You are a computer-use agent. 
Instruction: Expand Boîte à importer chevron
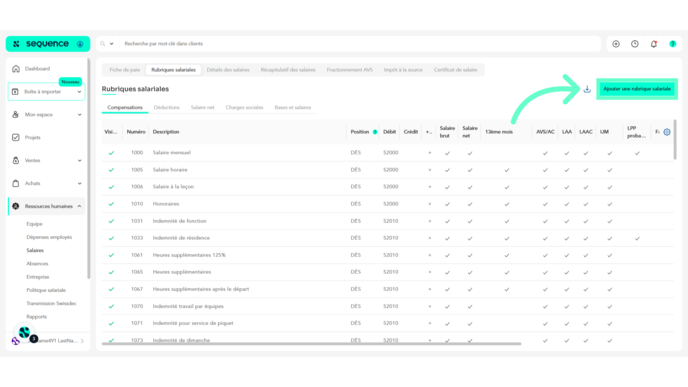pos(79,92)
